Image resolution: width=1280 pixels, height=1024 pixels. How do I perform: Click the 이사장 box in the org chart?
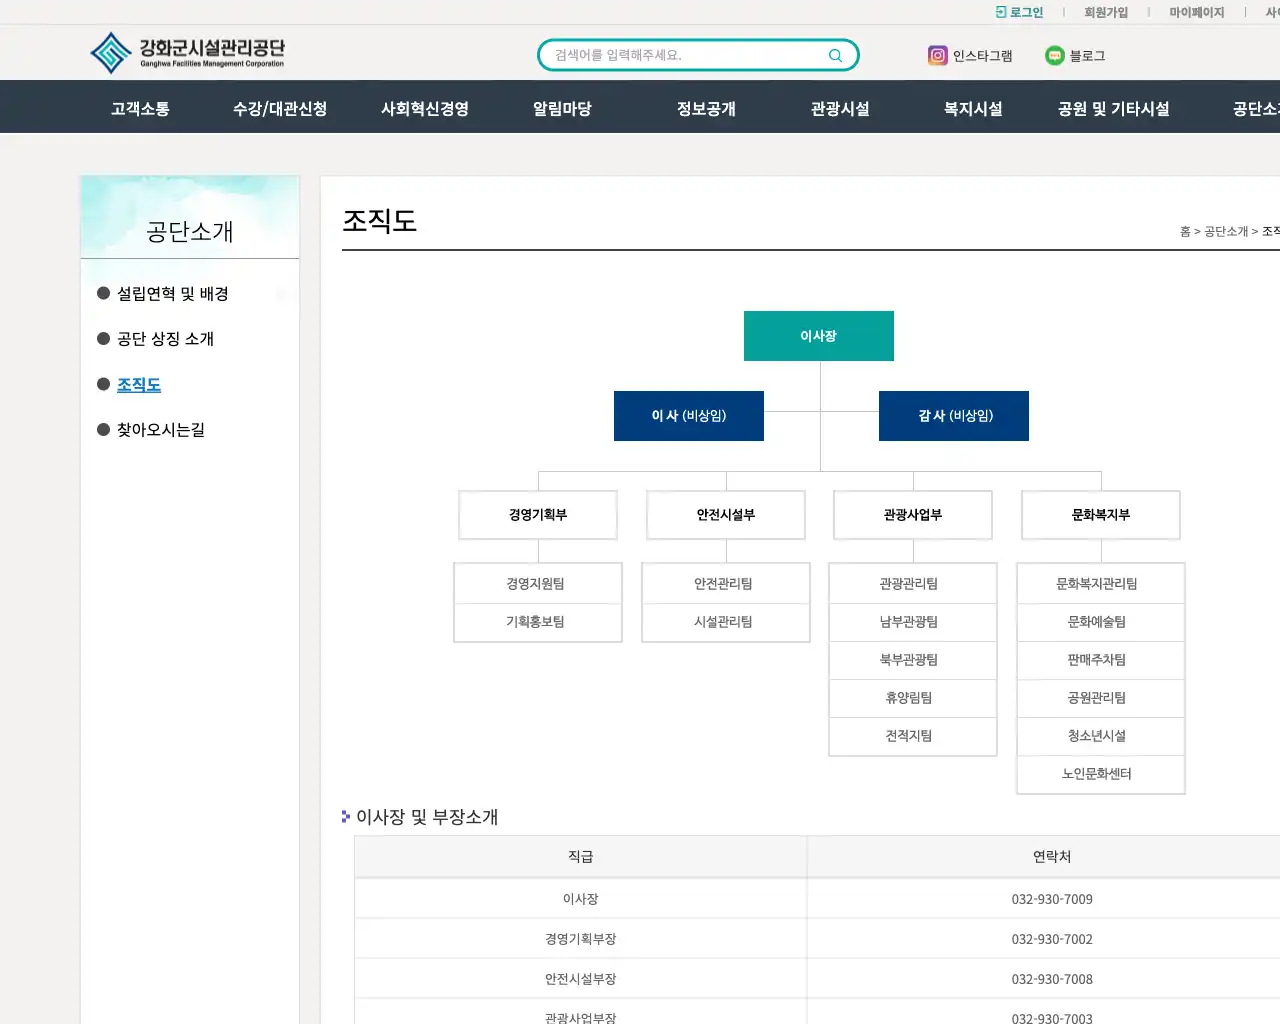pos(818,336)
